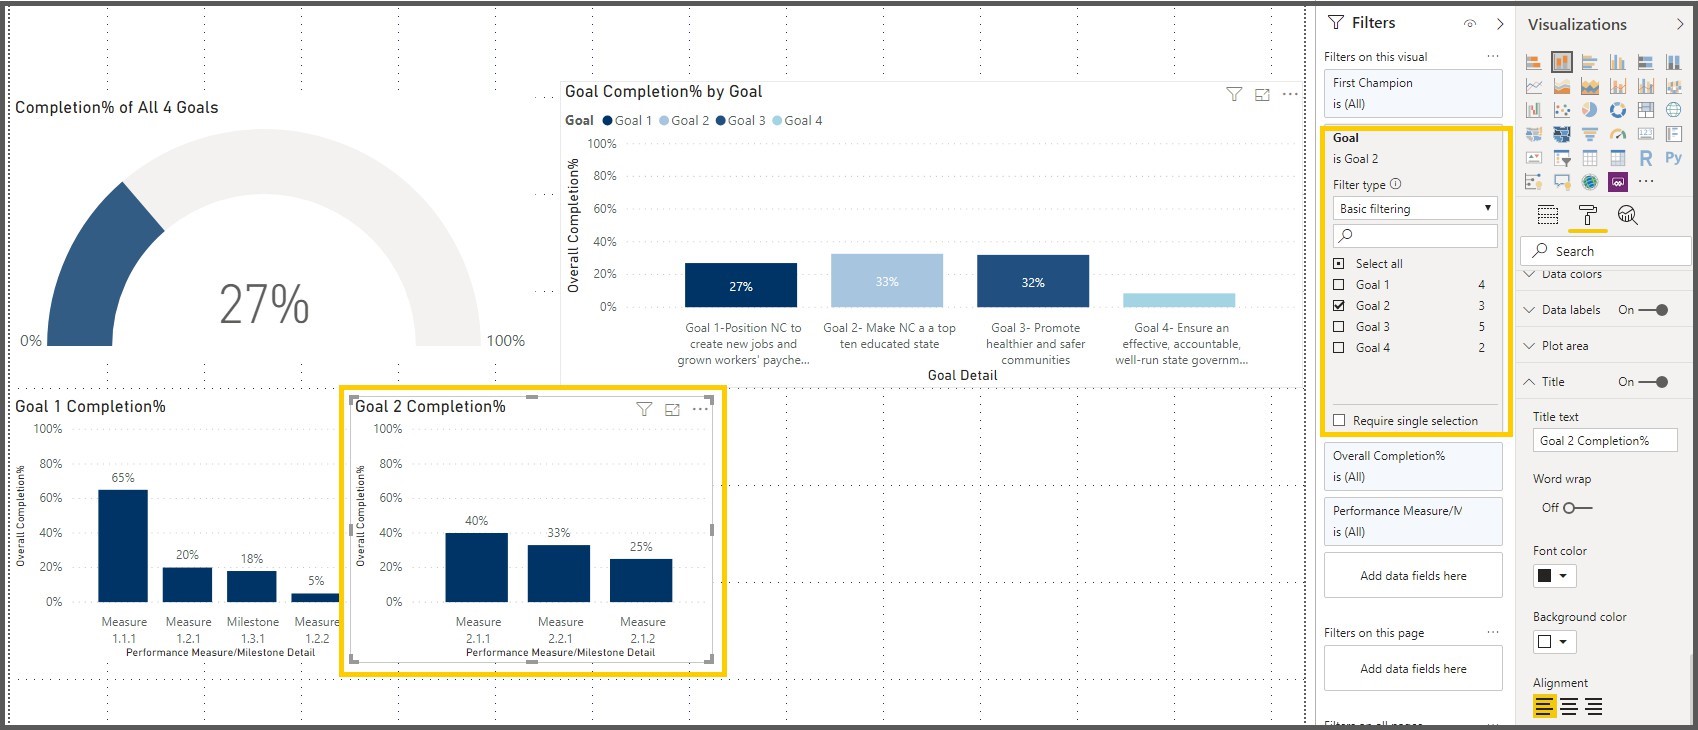Pick the donut chart visual

point(1618,110)
